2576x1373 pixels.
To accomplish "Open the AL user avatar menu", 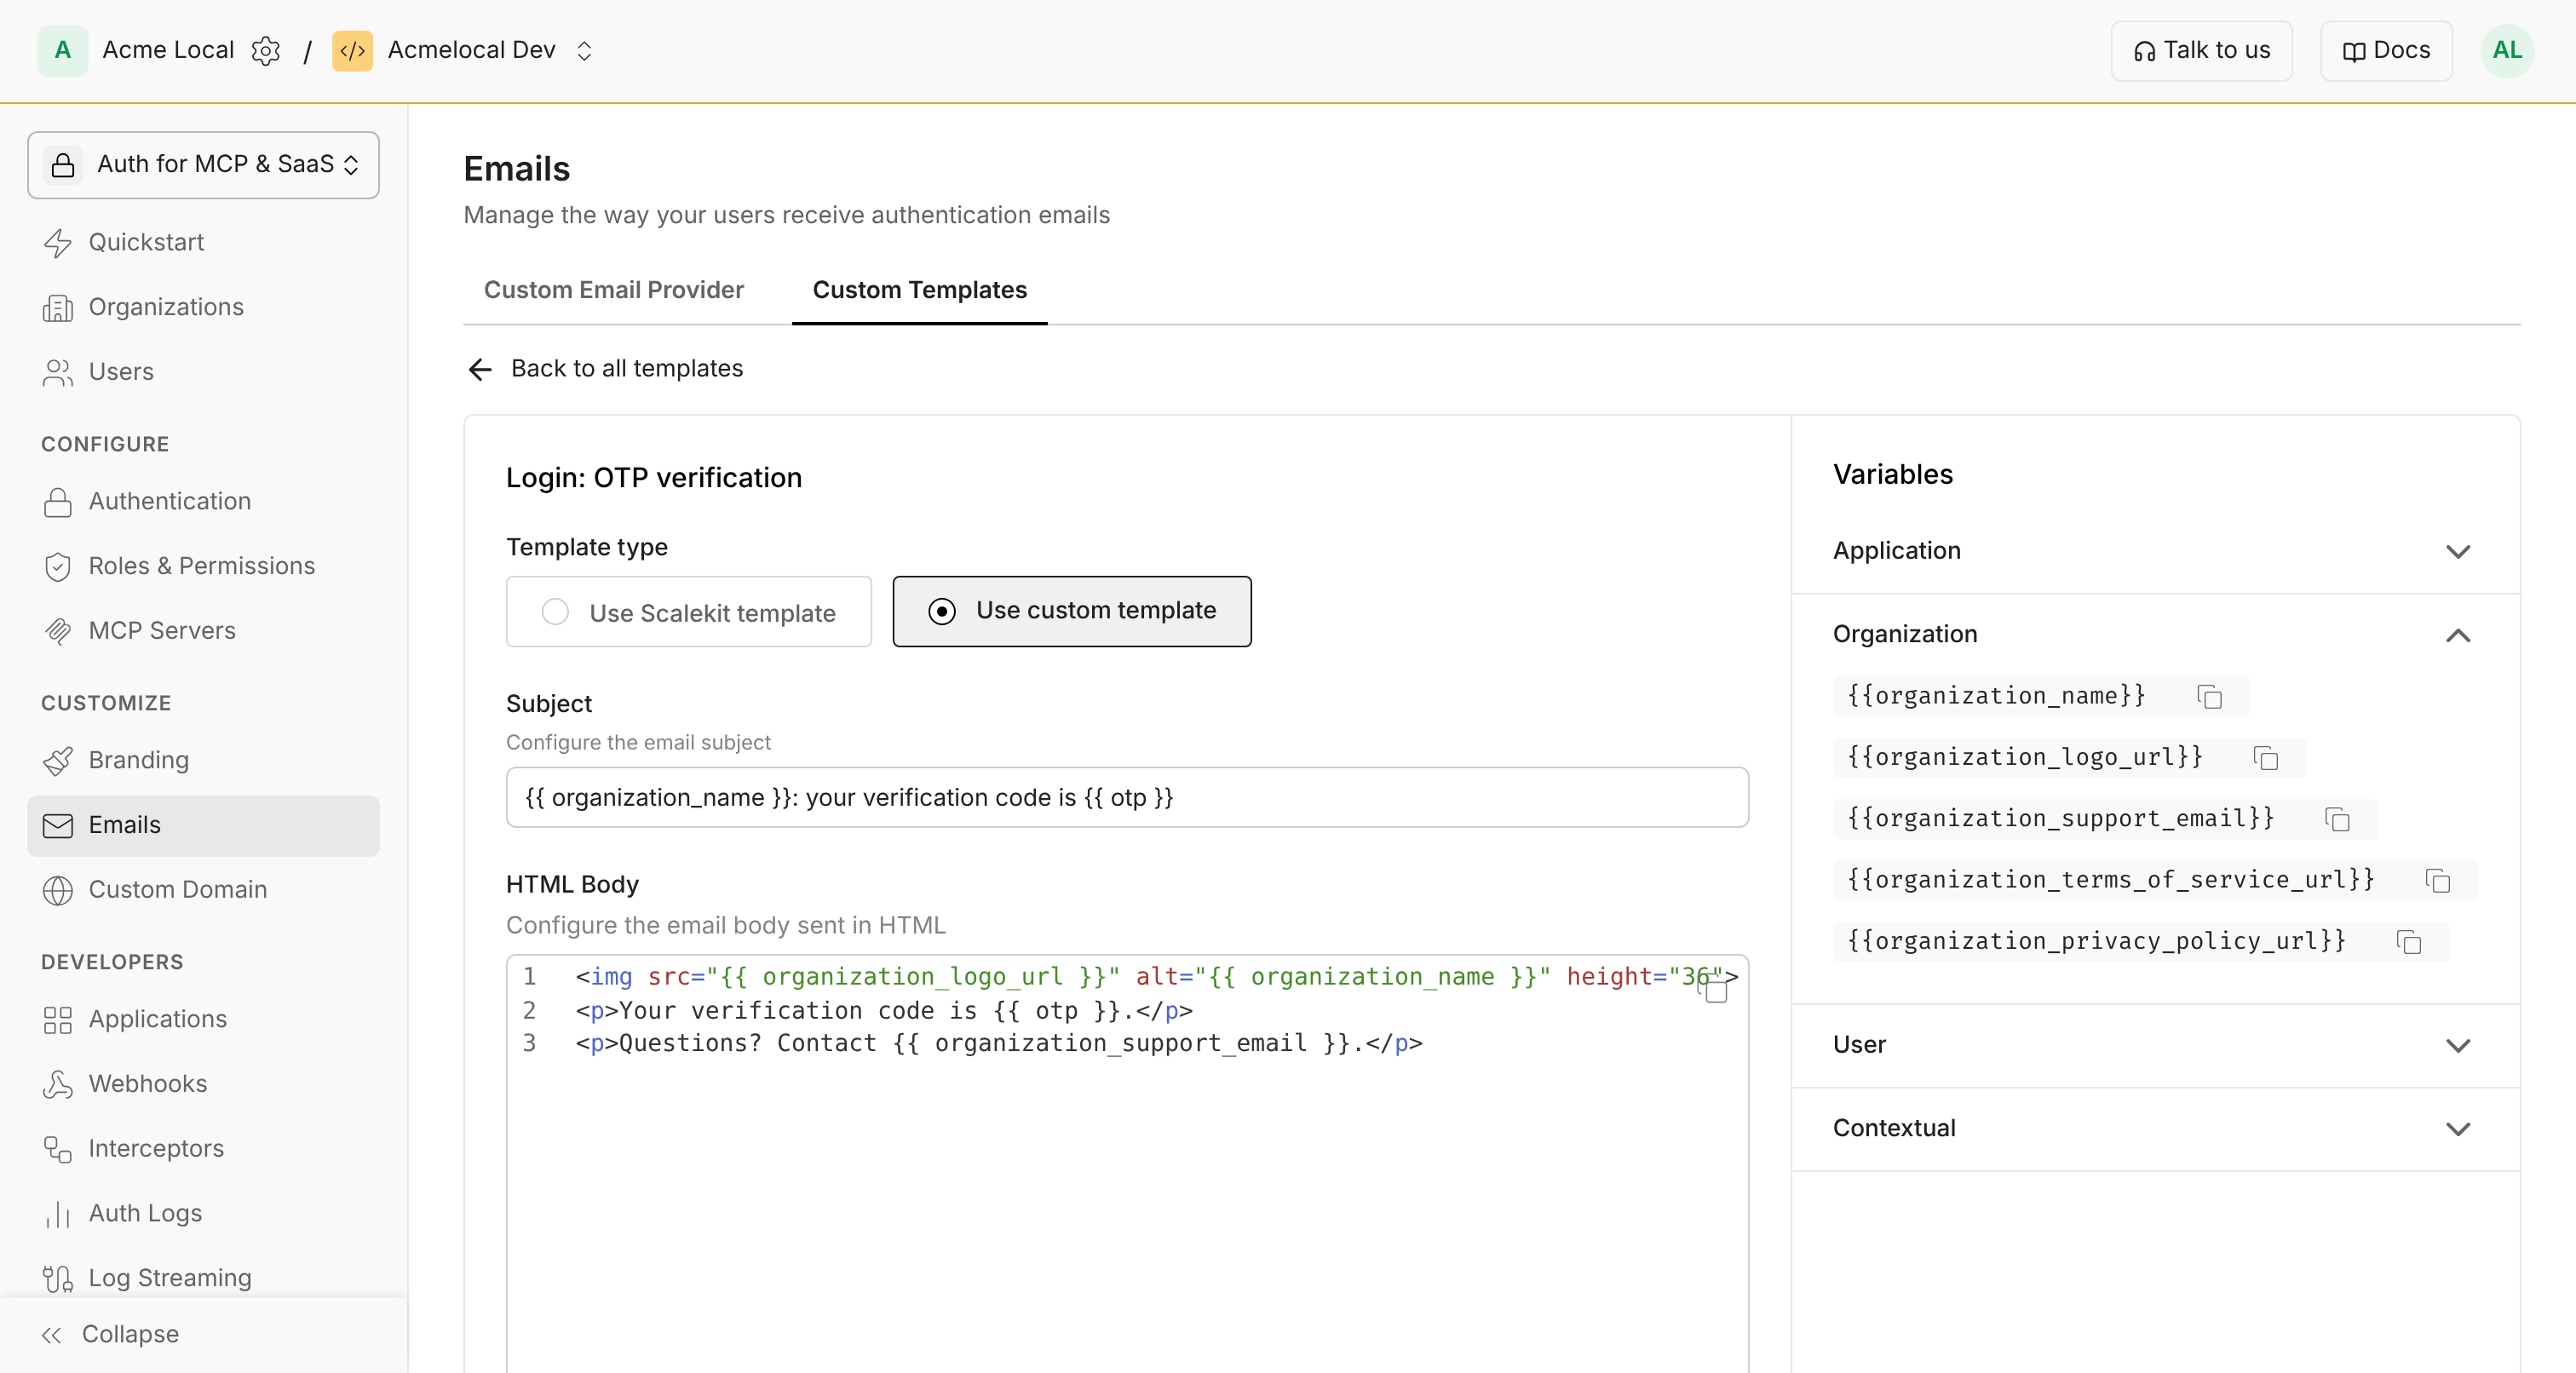I will point(2507,50).
